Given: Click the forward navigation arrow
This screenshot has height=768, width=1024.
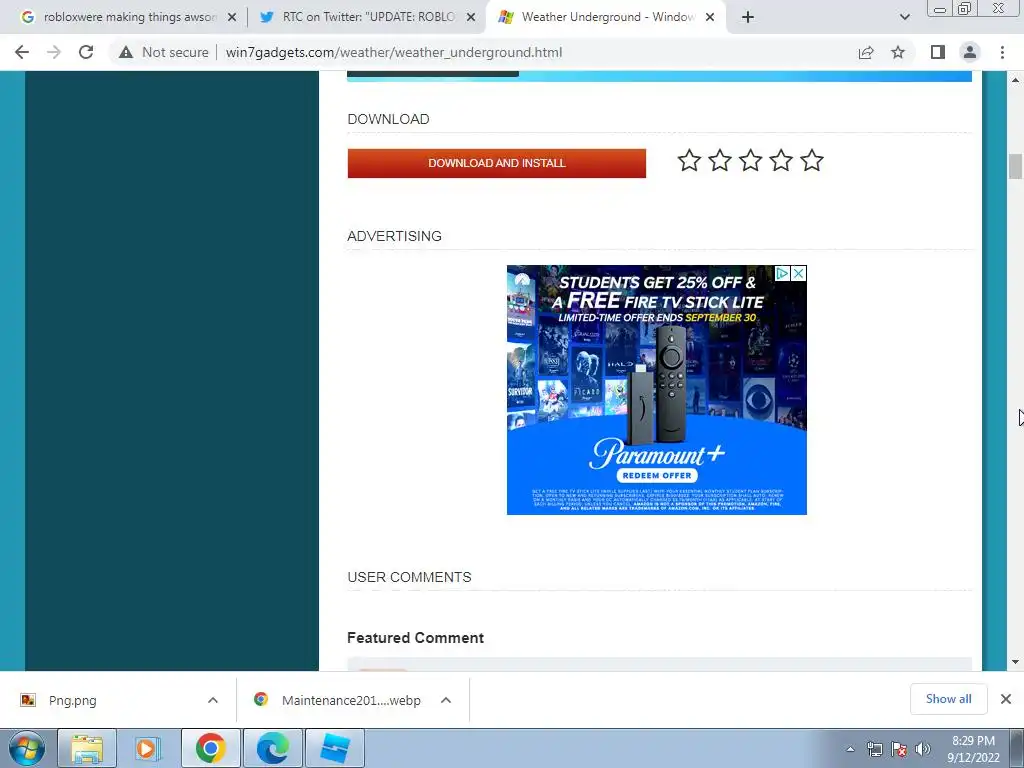Looking at the screenshot, I should tap(54, 52).
